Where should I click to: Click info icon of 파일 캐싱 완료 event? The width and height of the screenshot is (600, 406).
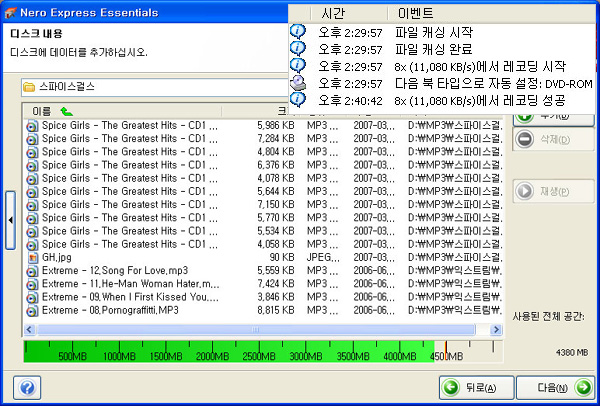(298, 49)
